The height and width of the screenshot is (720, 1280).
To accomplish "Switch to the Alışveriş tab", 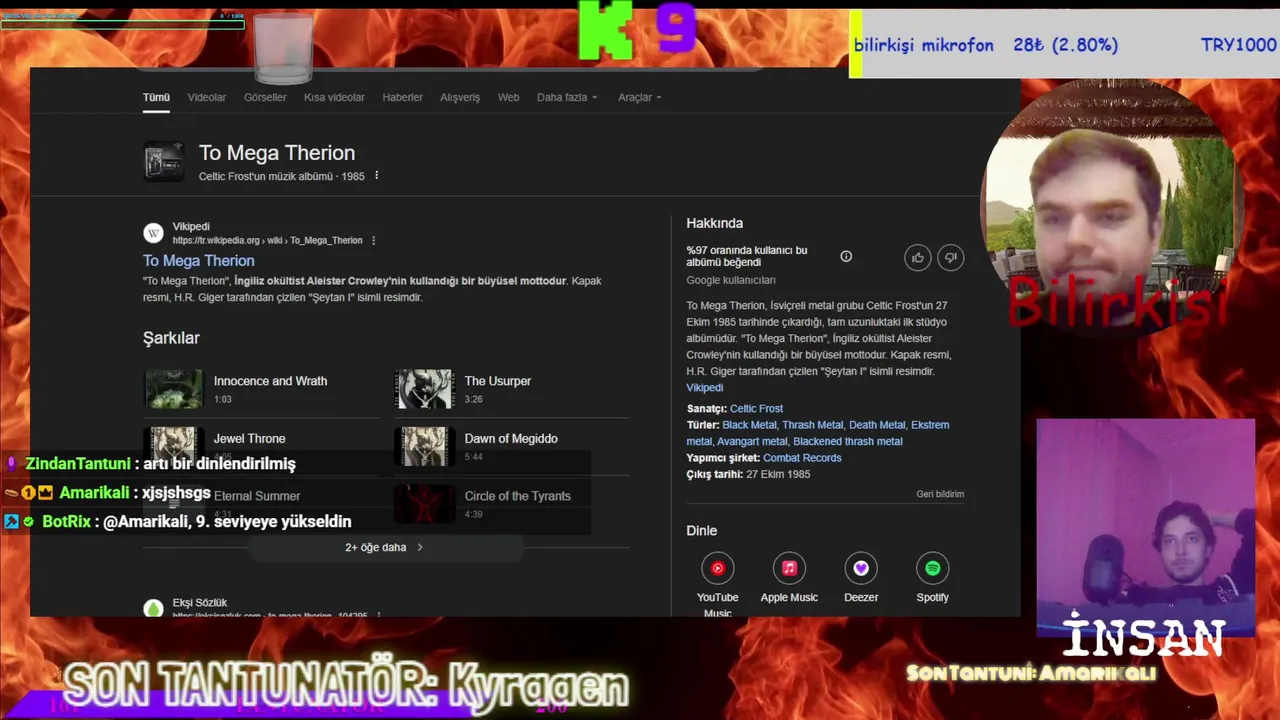I will [x=460, y=97].
